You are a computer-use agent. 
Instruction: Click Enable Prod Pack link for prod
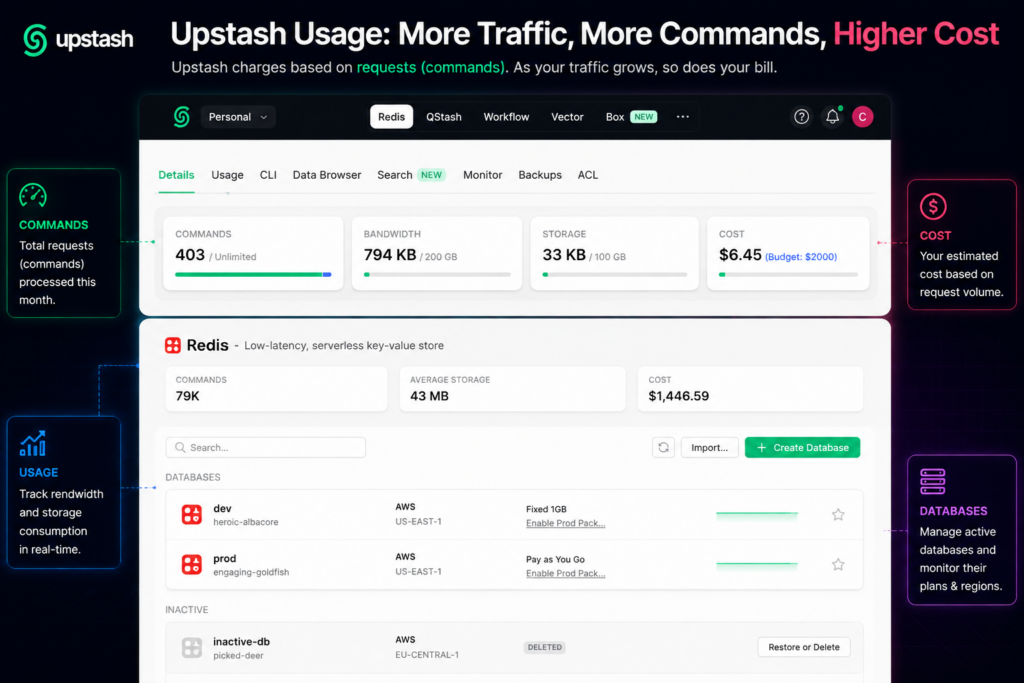coord(566,573)
